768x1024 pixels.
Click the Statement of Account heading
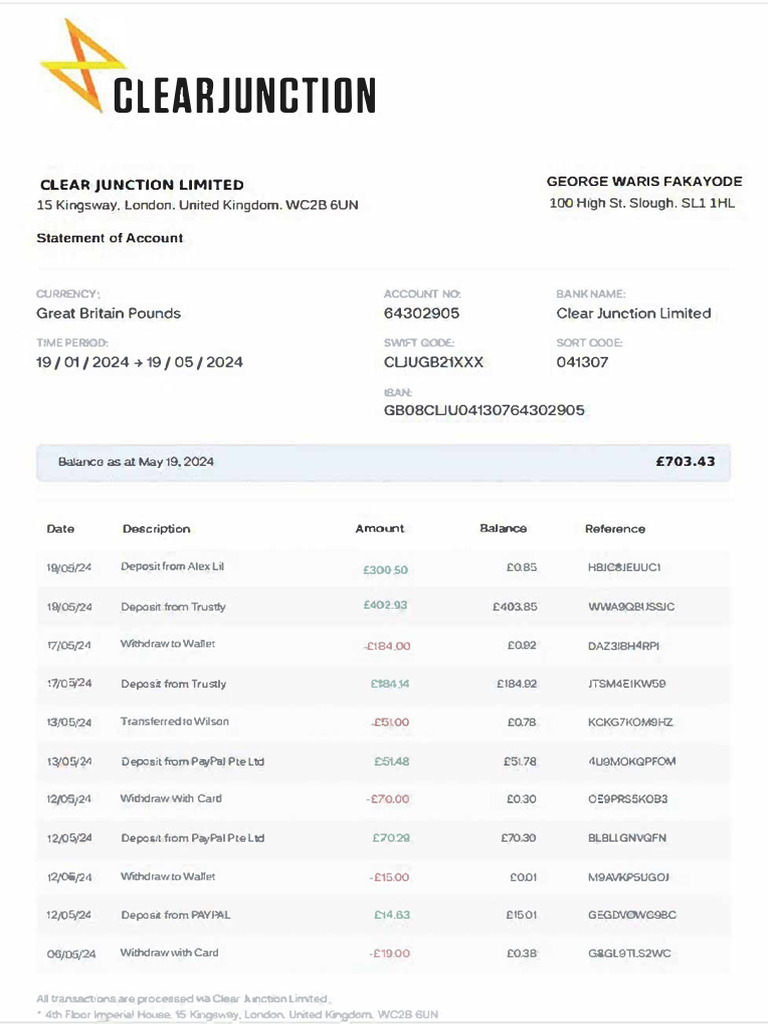(110, 238)
